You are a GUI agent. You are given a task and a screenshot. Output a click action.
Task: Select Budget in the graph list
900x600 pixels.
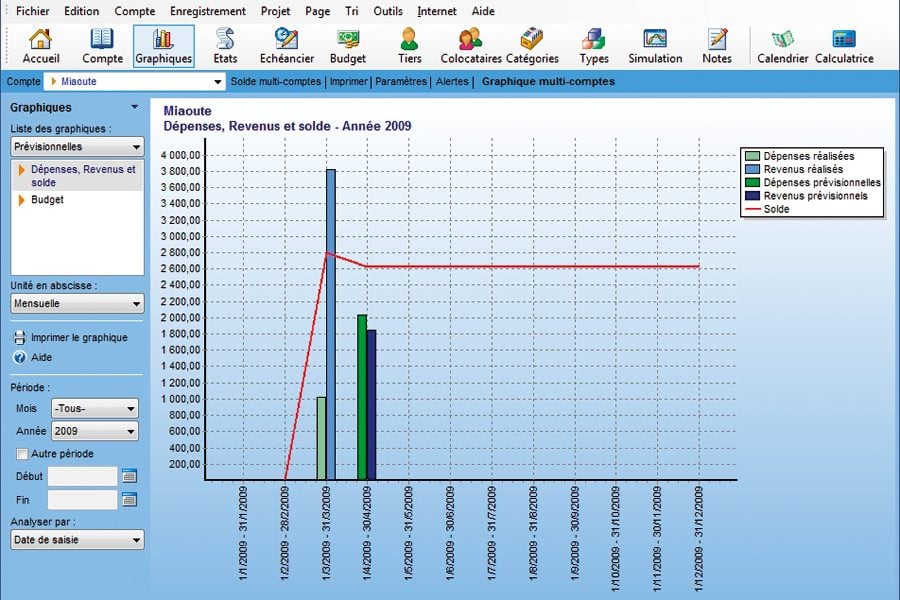[x=47, y=200]
